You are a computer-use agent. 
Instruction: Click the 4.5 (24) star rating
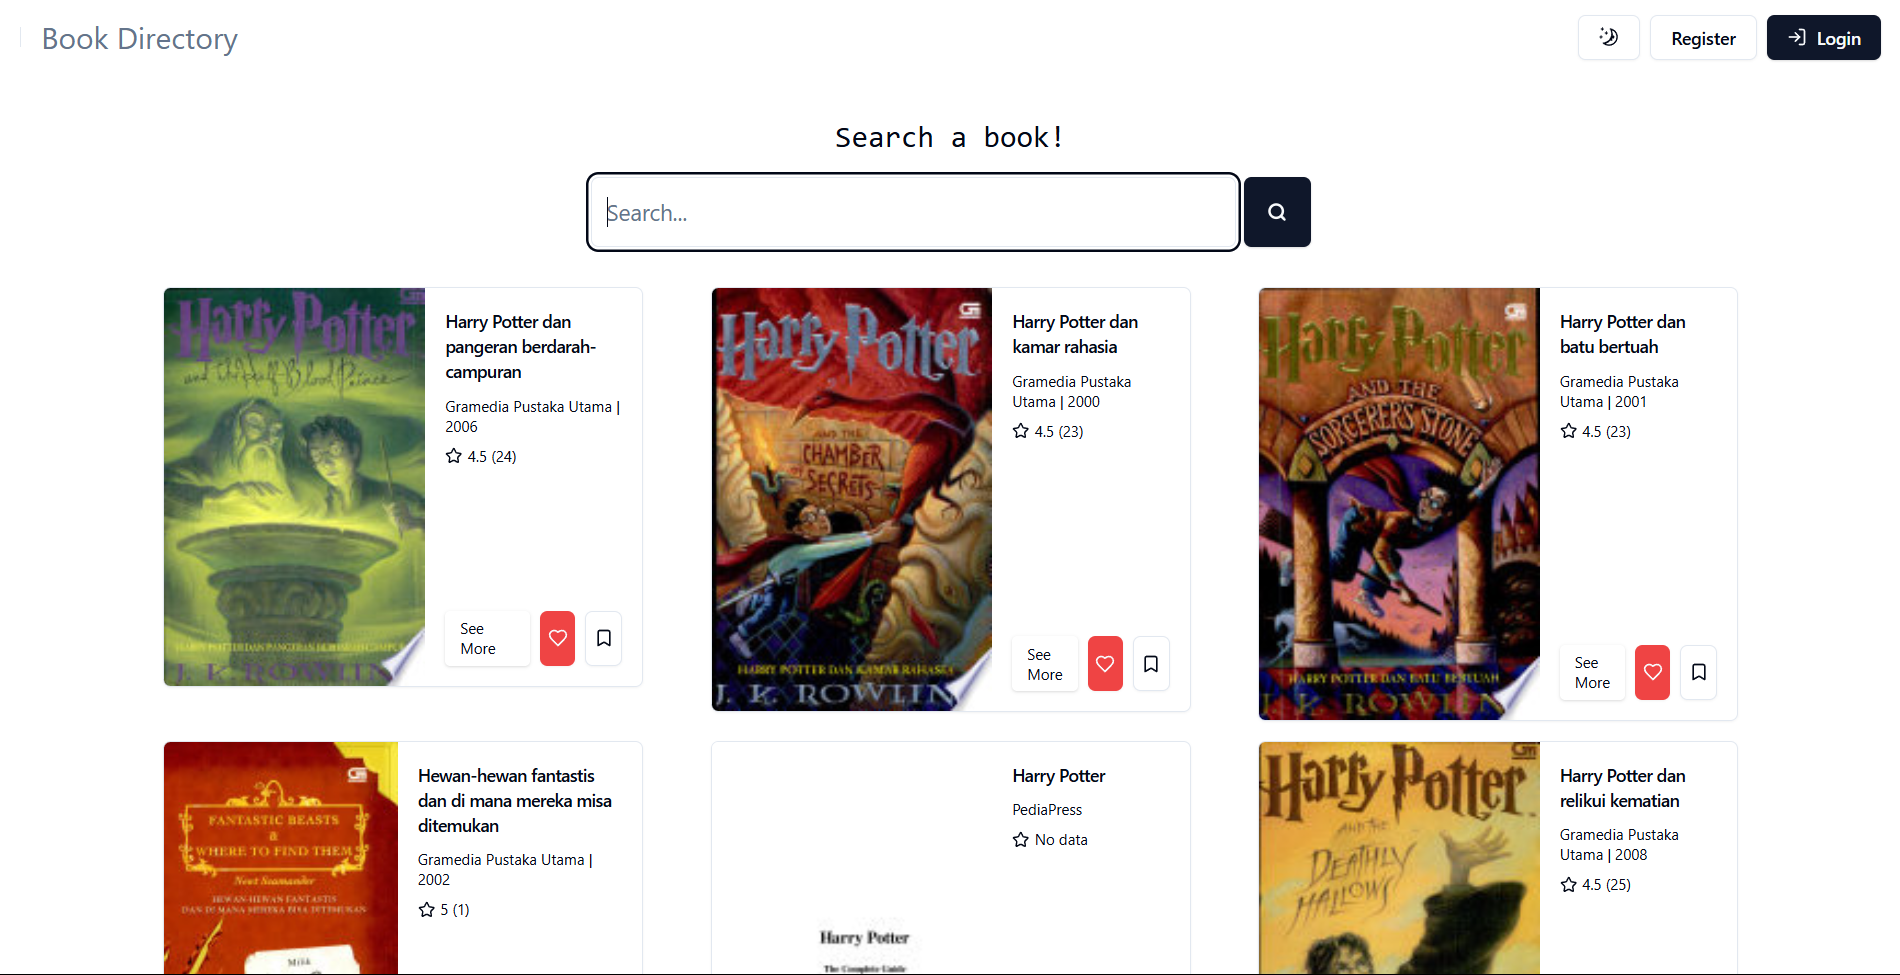(x=481, y=456)
